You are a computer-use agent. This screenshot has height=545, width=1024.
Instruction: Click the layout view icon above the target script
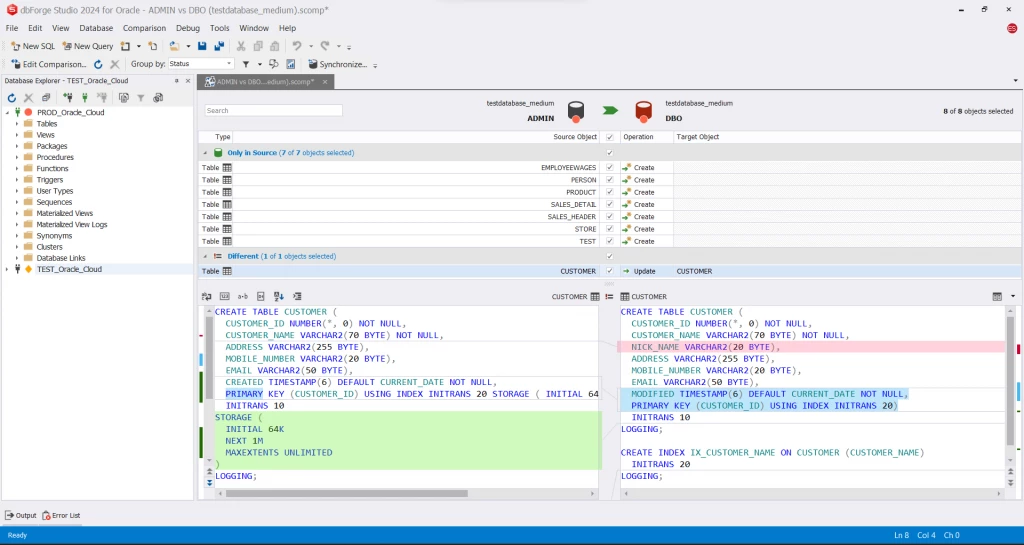997,296
